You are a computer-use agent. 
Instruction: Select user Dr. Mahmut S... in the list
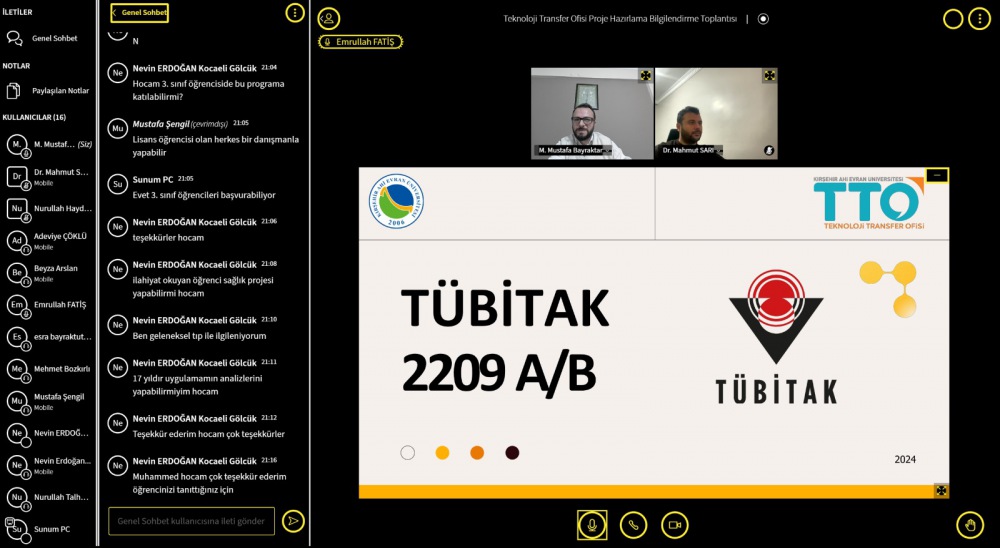click(49, 177)
